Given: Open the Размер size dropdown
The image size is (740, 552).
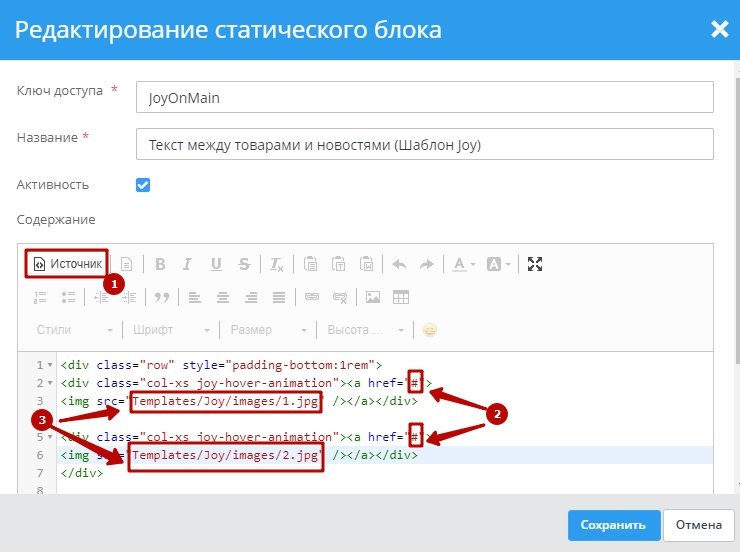Looking at the screenshot, I should point(266,330).
